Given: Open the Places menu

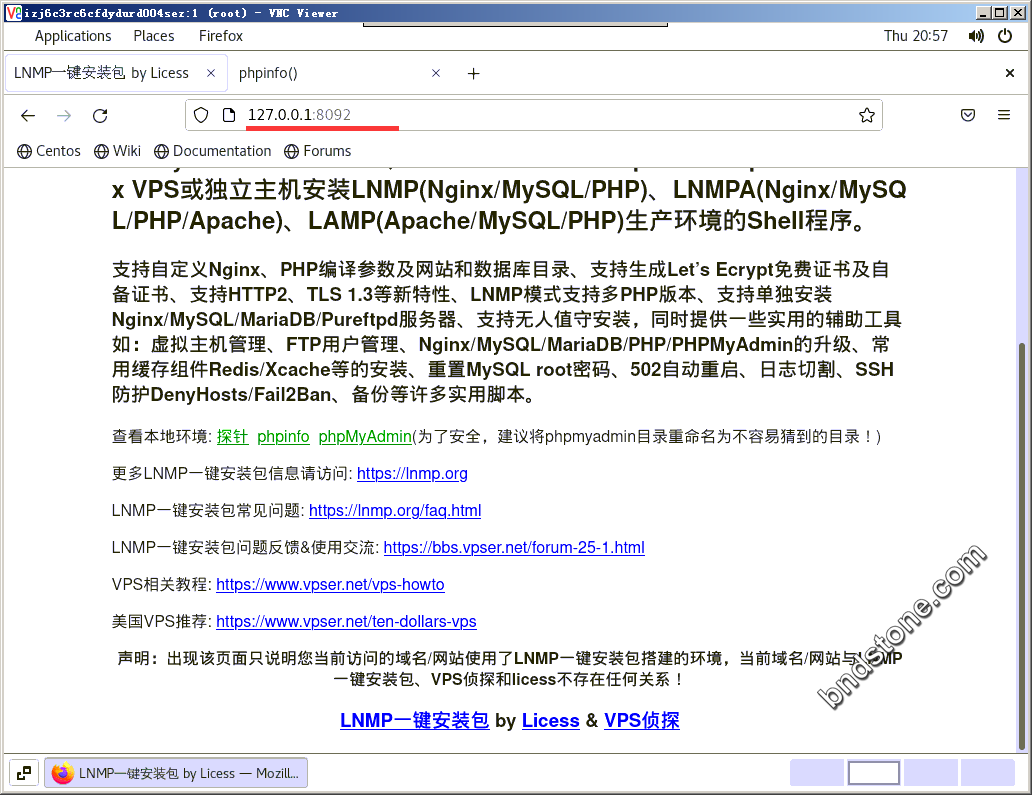Looking at the screenshot, I should [154, 36].
